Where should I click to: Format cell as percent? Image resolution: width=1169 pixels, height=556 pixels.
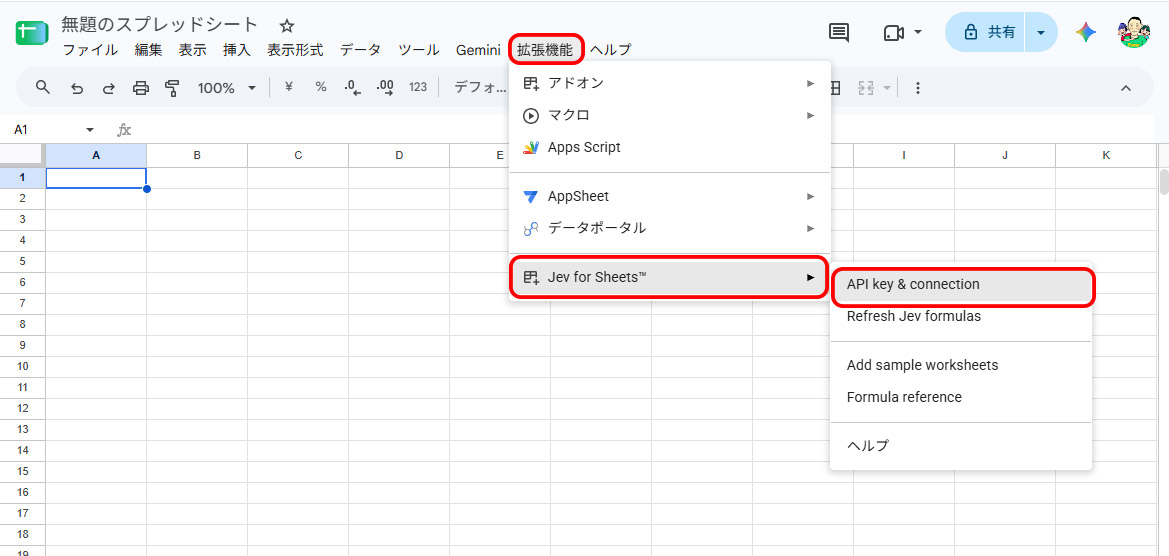click(321, 87)
